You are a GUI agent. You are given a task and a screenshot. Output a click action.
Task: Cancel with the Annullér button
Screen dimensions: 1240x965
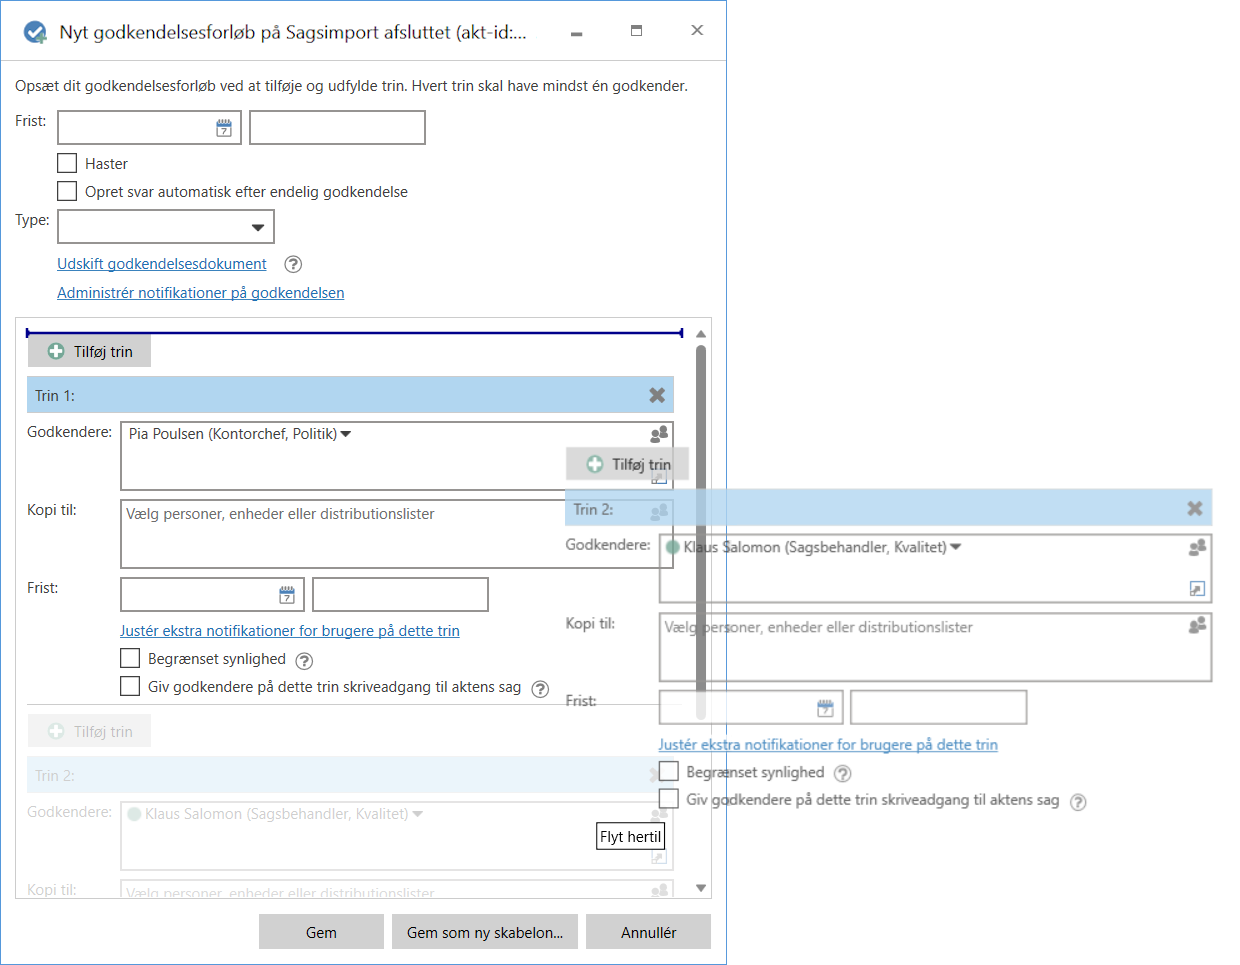[649, 932]
